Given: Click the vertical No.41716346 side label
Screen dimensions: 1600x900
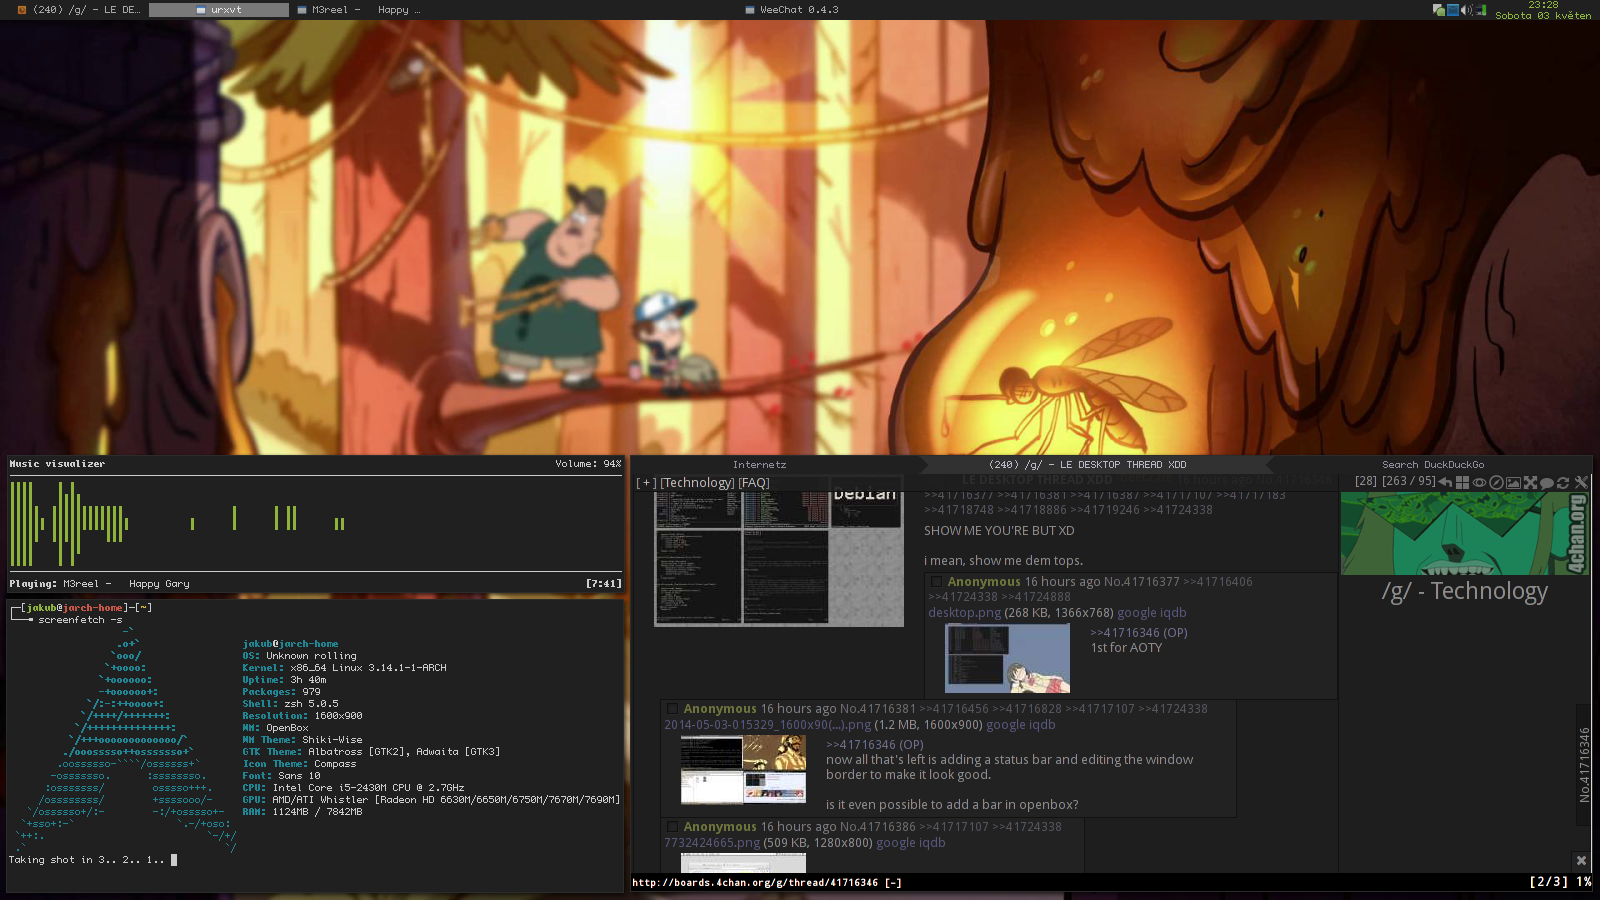Looking at the screenshot, I should pos(1584,765).
